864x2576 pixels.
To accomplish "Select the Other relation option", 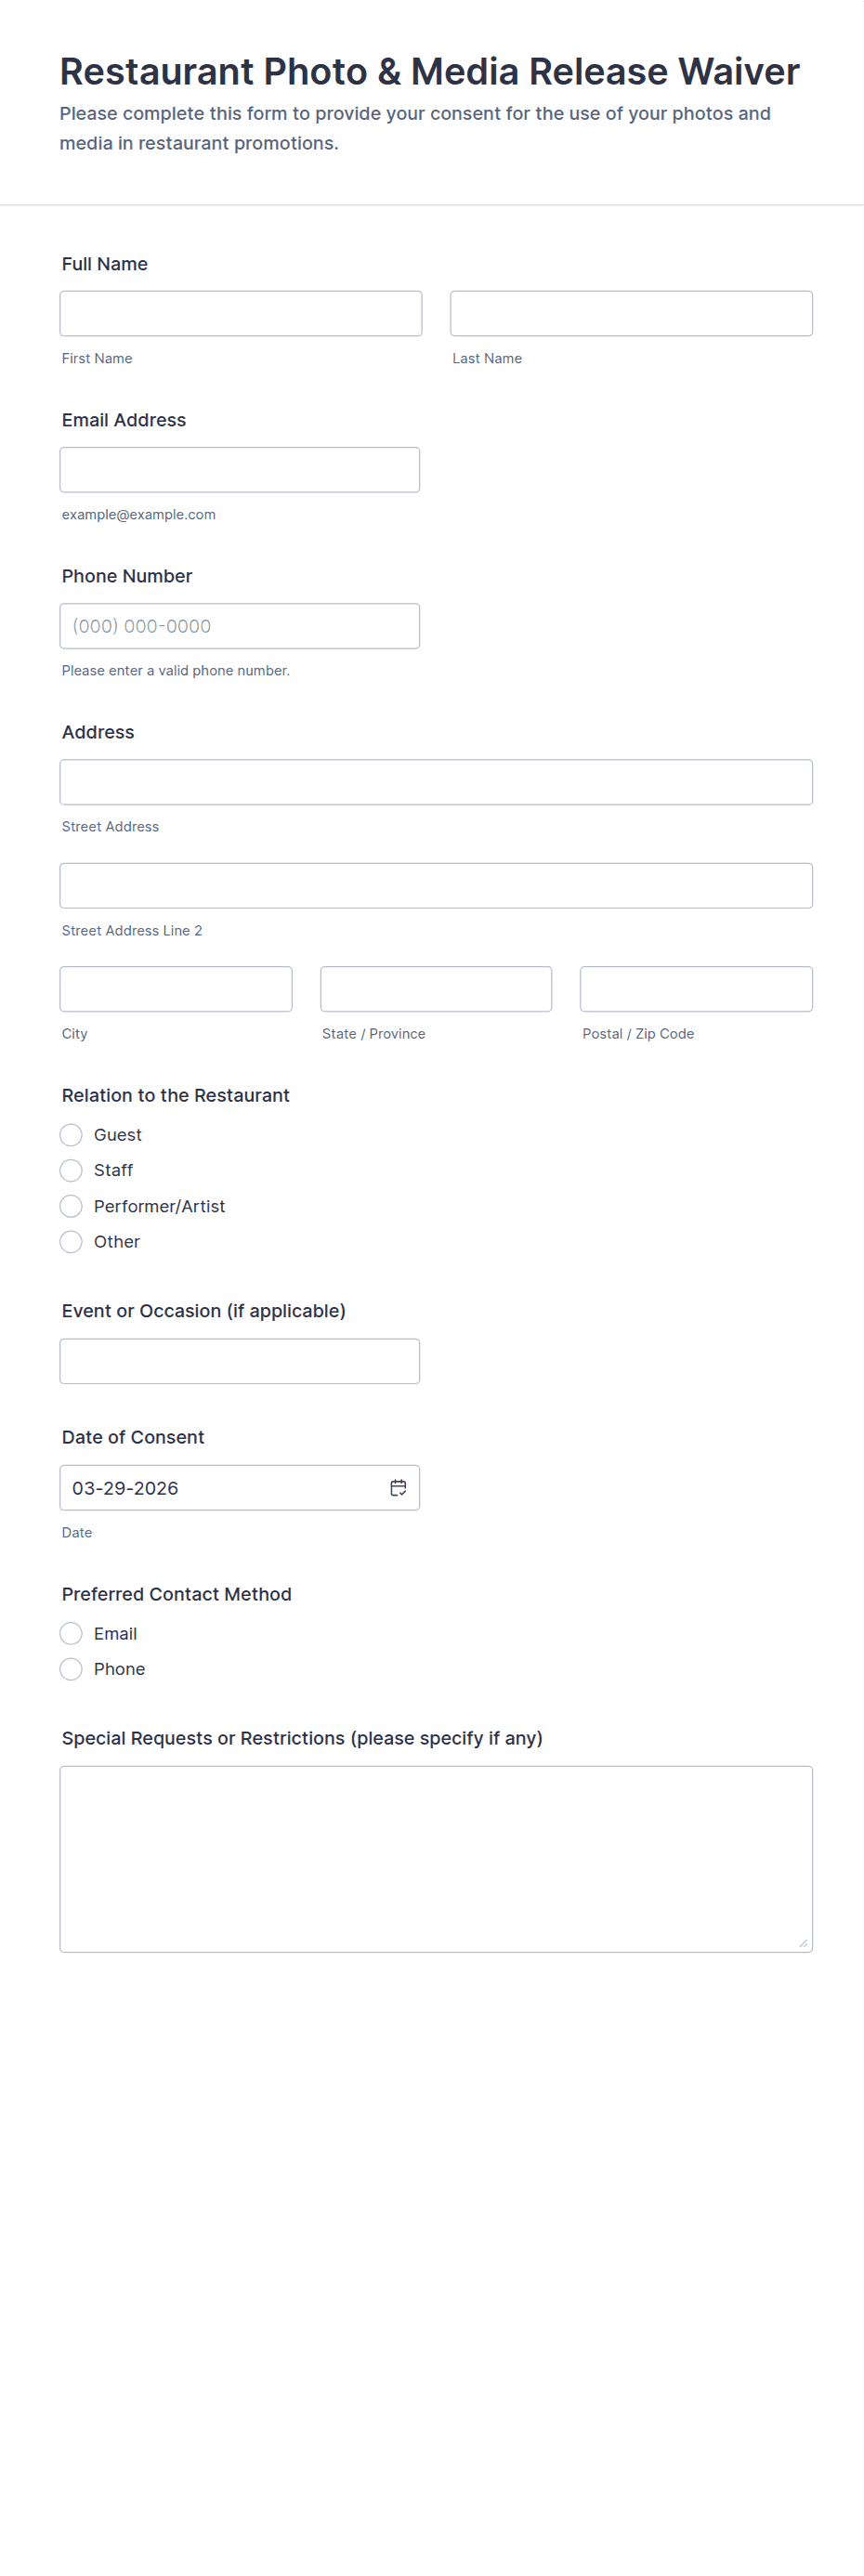I will 71,1241.
